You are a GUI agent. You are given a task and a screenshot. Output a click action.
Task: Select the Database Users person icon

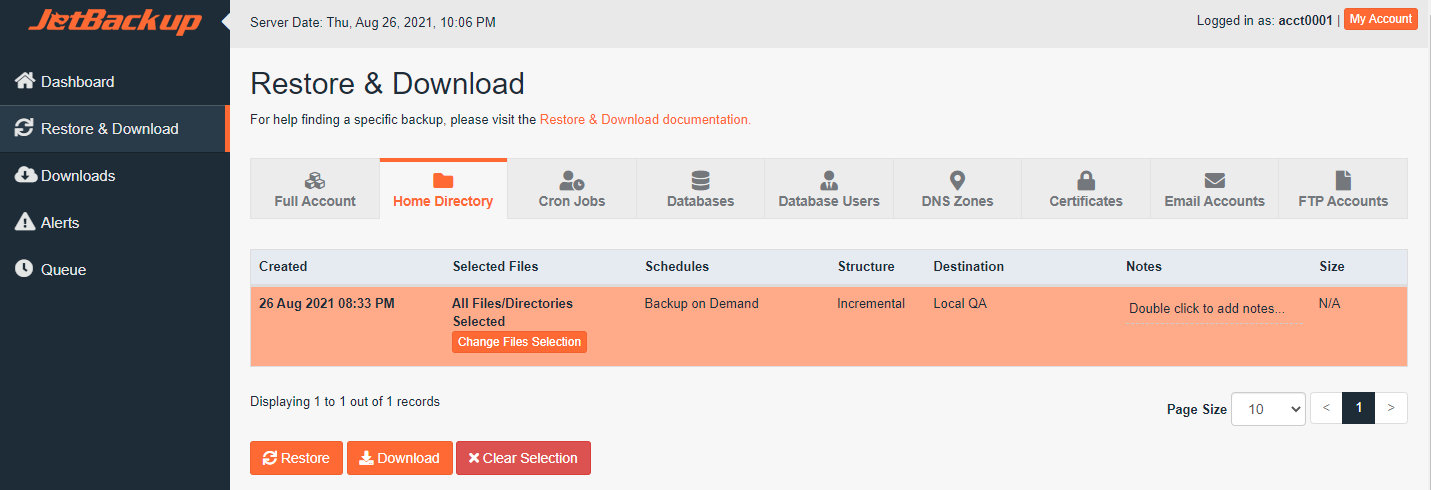coord(829,181)
